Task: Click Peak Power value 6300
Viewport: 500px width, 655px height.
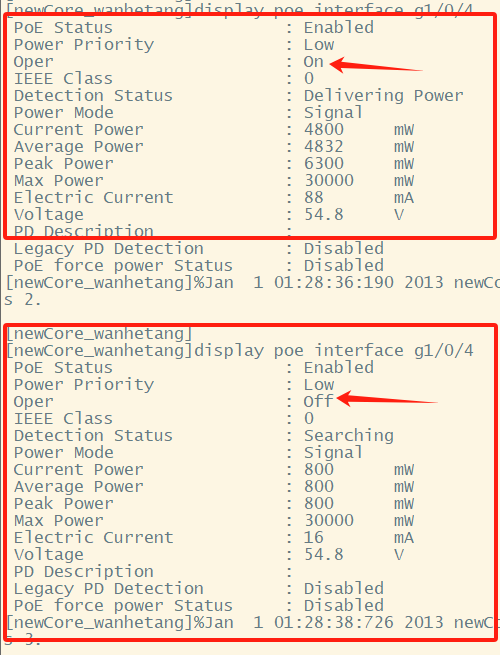Action: 324,164
